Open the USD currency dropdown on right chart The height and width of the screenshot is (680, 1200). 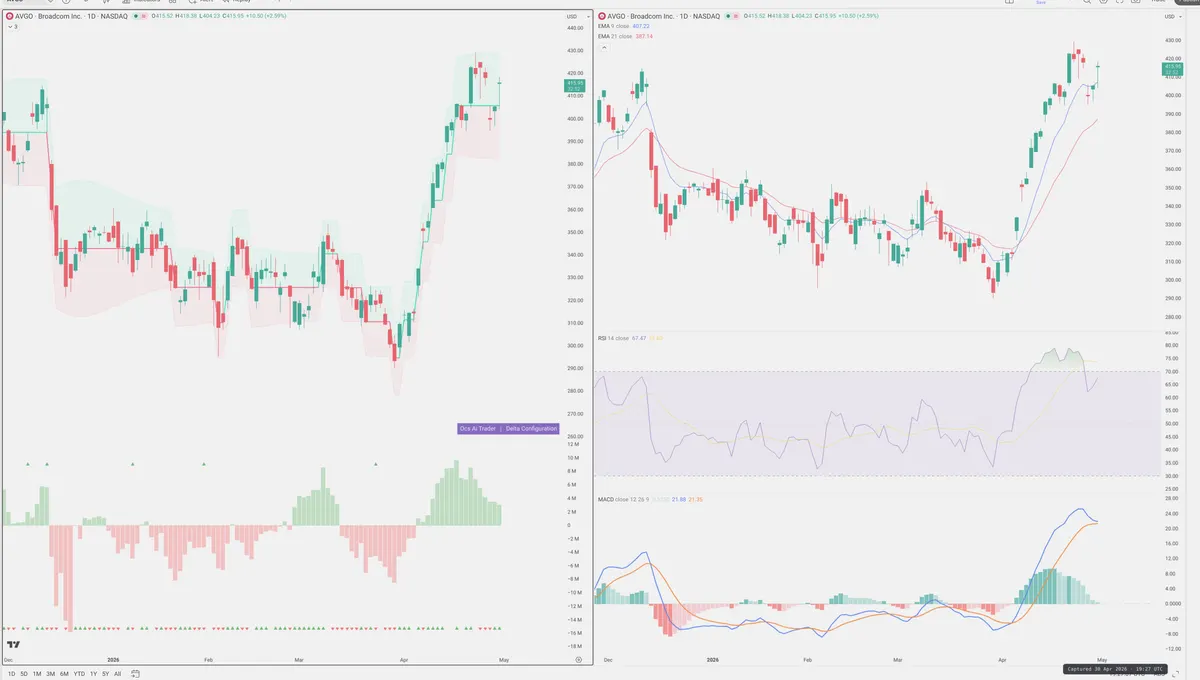point(1172,16)
